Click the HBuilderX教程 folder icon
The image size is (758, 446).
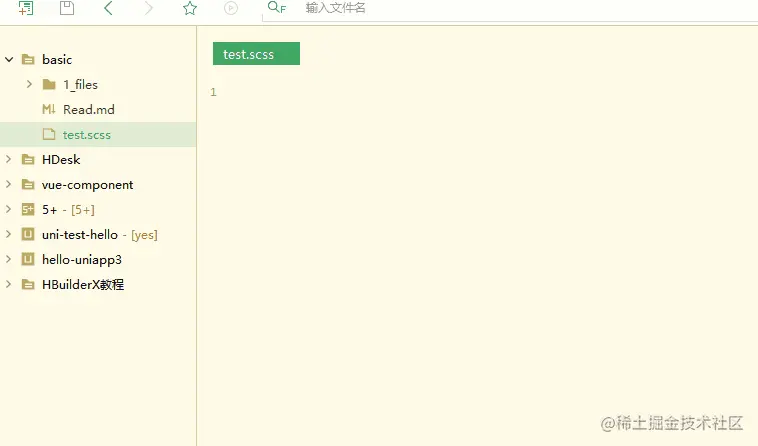(29, 285)
